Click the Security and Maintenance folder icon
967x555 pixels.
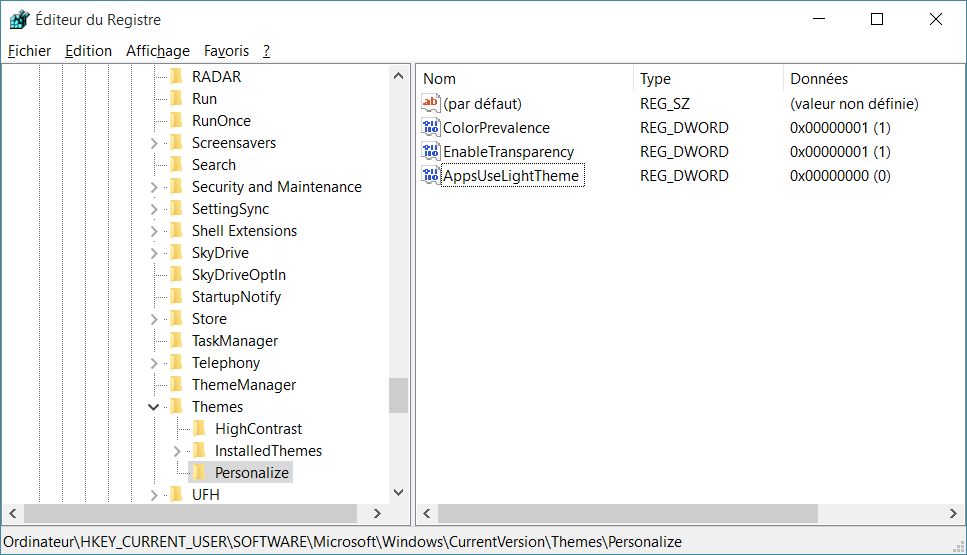(x=176, y=186)
